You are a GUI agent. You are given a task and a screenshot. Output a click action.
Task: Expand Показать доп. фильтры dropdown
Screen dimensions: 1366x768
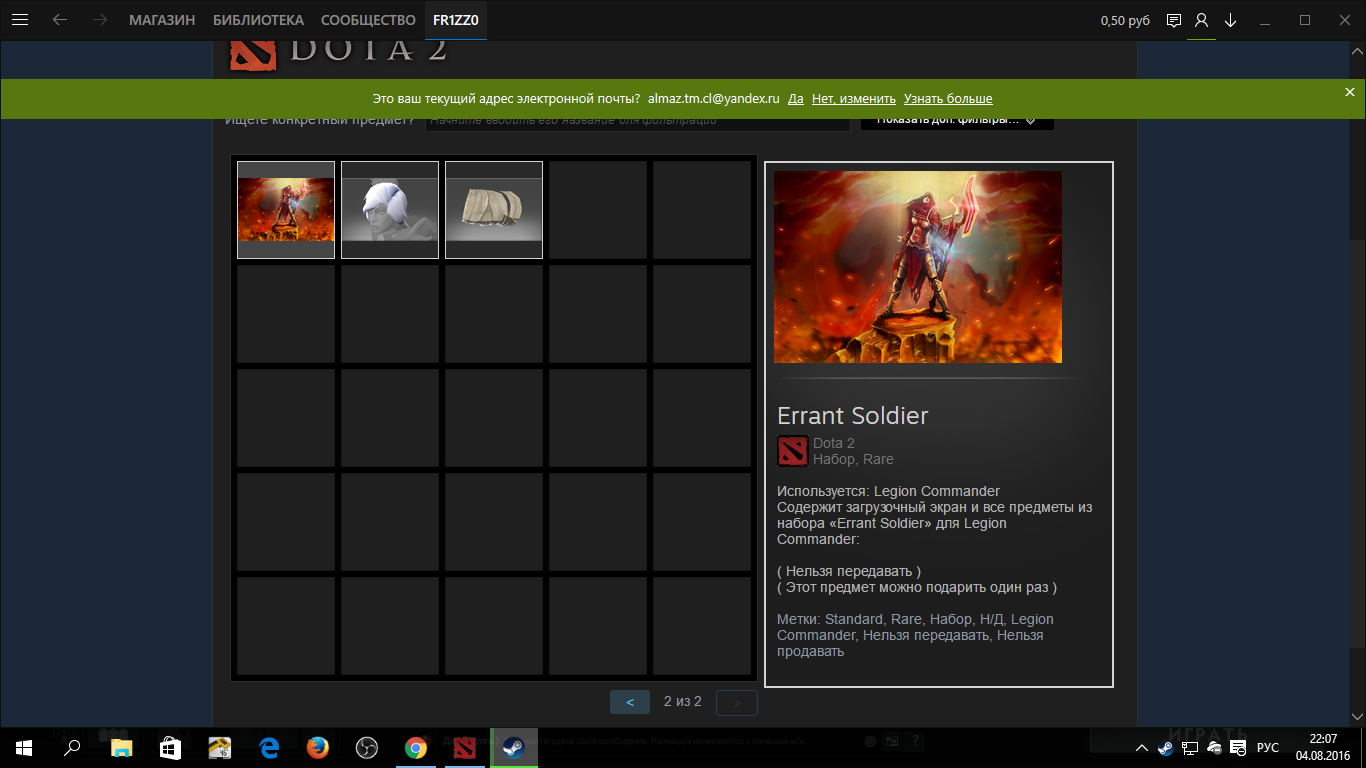[x=957, y=120]
